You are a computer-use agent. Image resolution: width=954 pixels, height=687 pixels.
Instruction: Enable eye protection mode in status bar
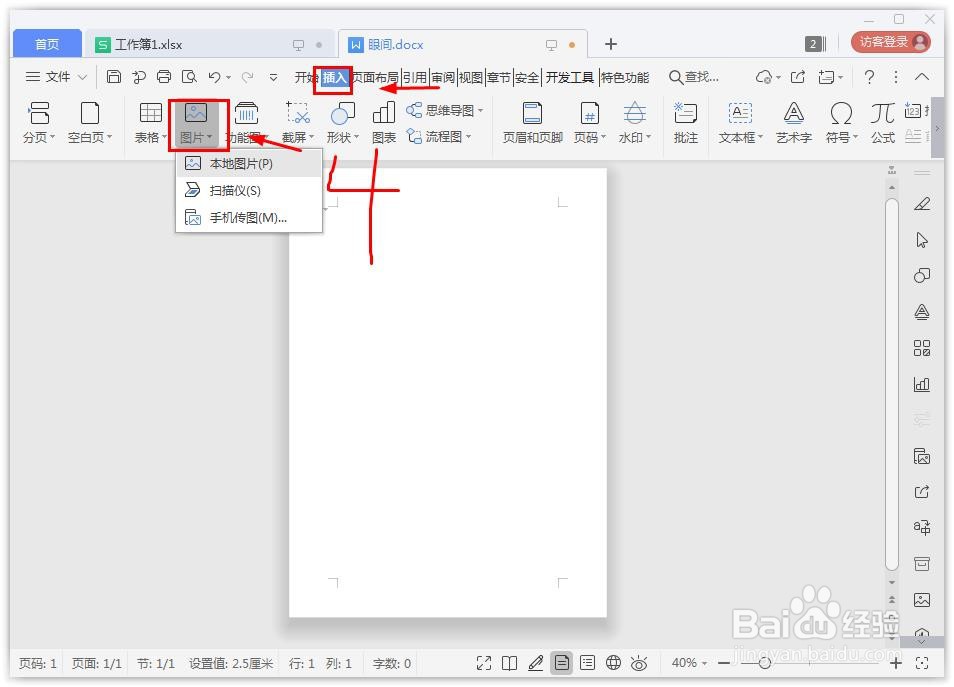point(639,663)
